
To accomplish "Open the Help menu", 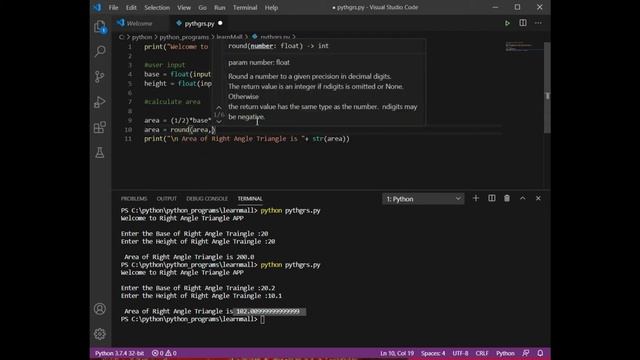I will (x=271, y=7).
